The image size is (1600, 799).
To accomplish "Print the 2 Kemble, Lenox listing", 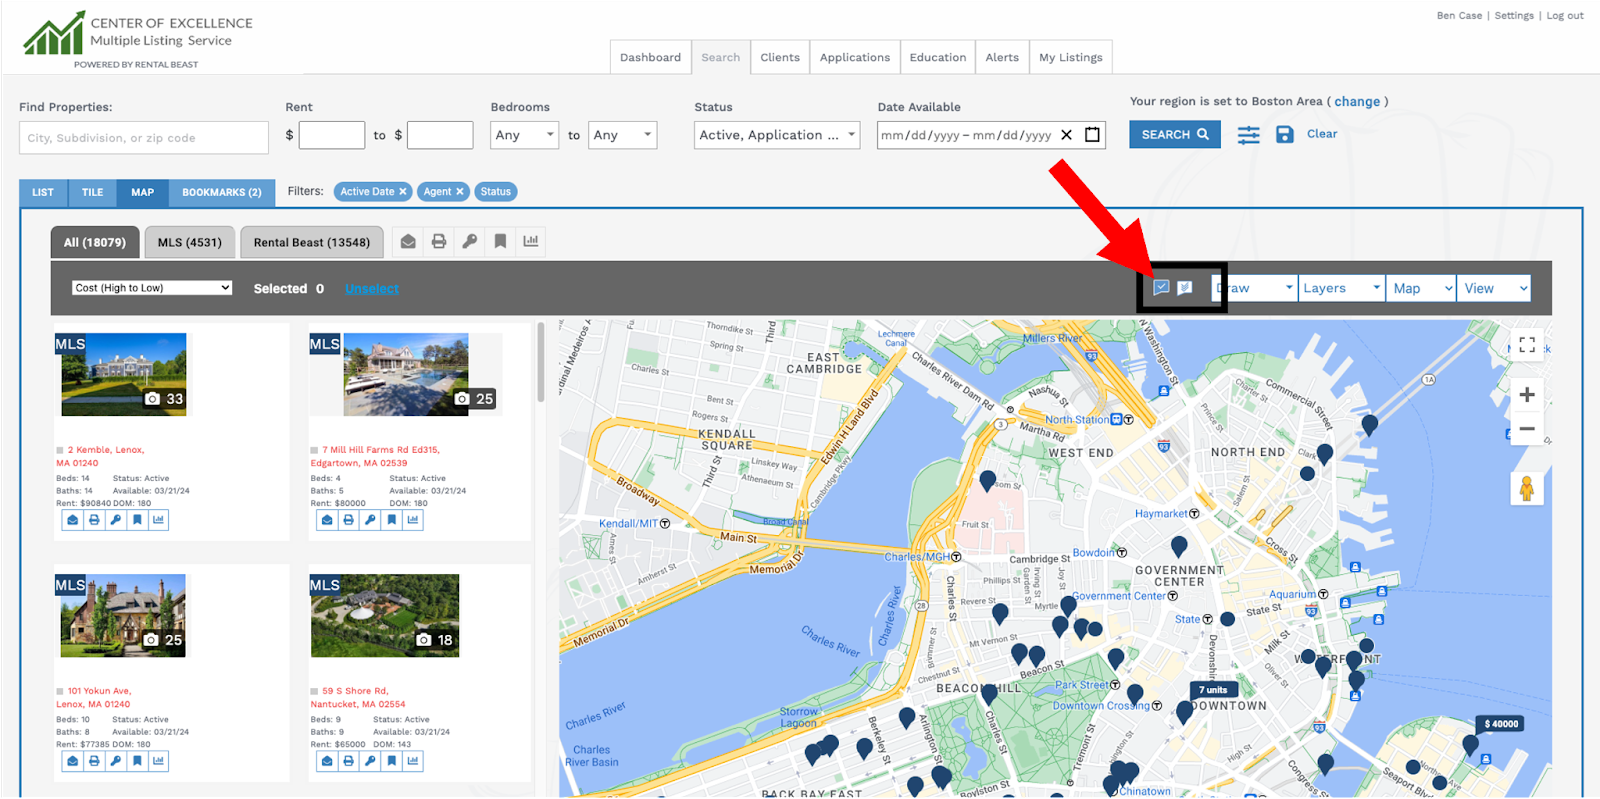I will coord(94,520).
